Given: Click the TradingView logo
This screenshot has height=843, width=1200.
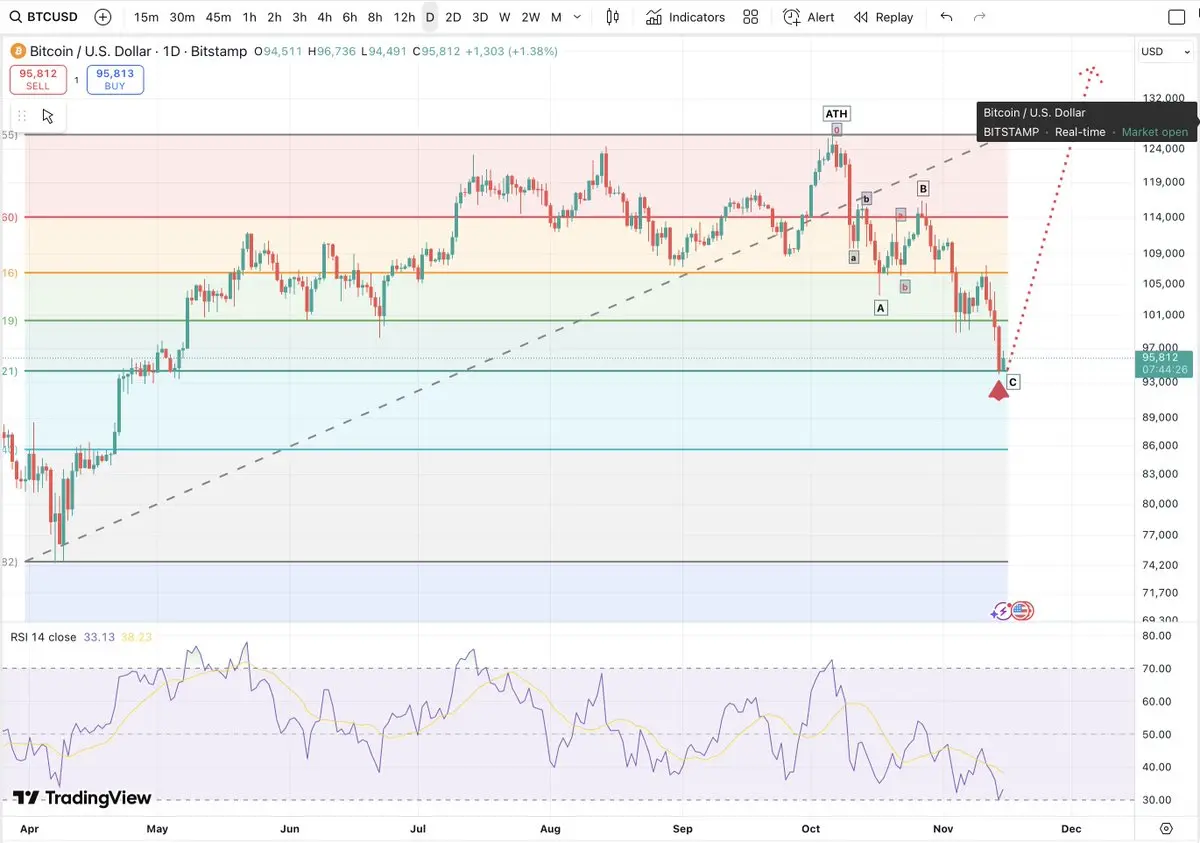Looking at the screenshot, I should 82,798.
